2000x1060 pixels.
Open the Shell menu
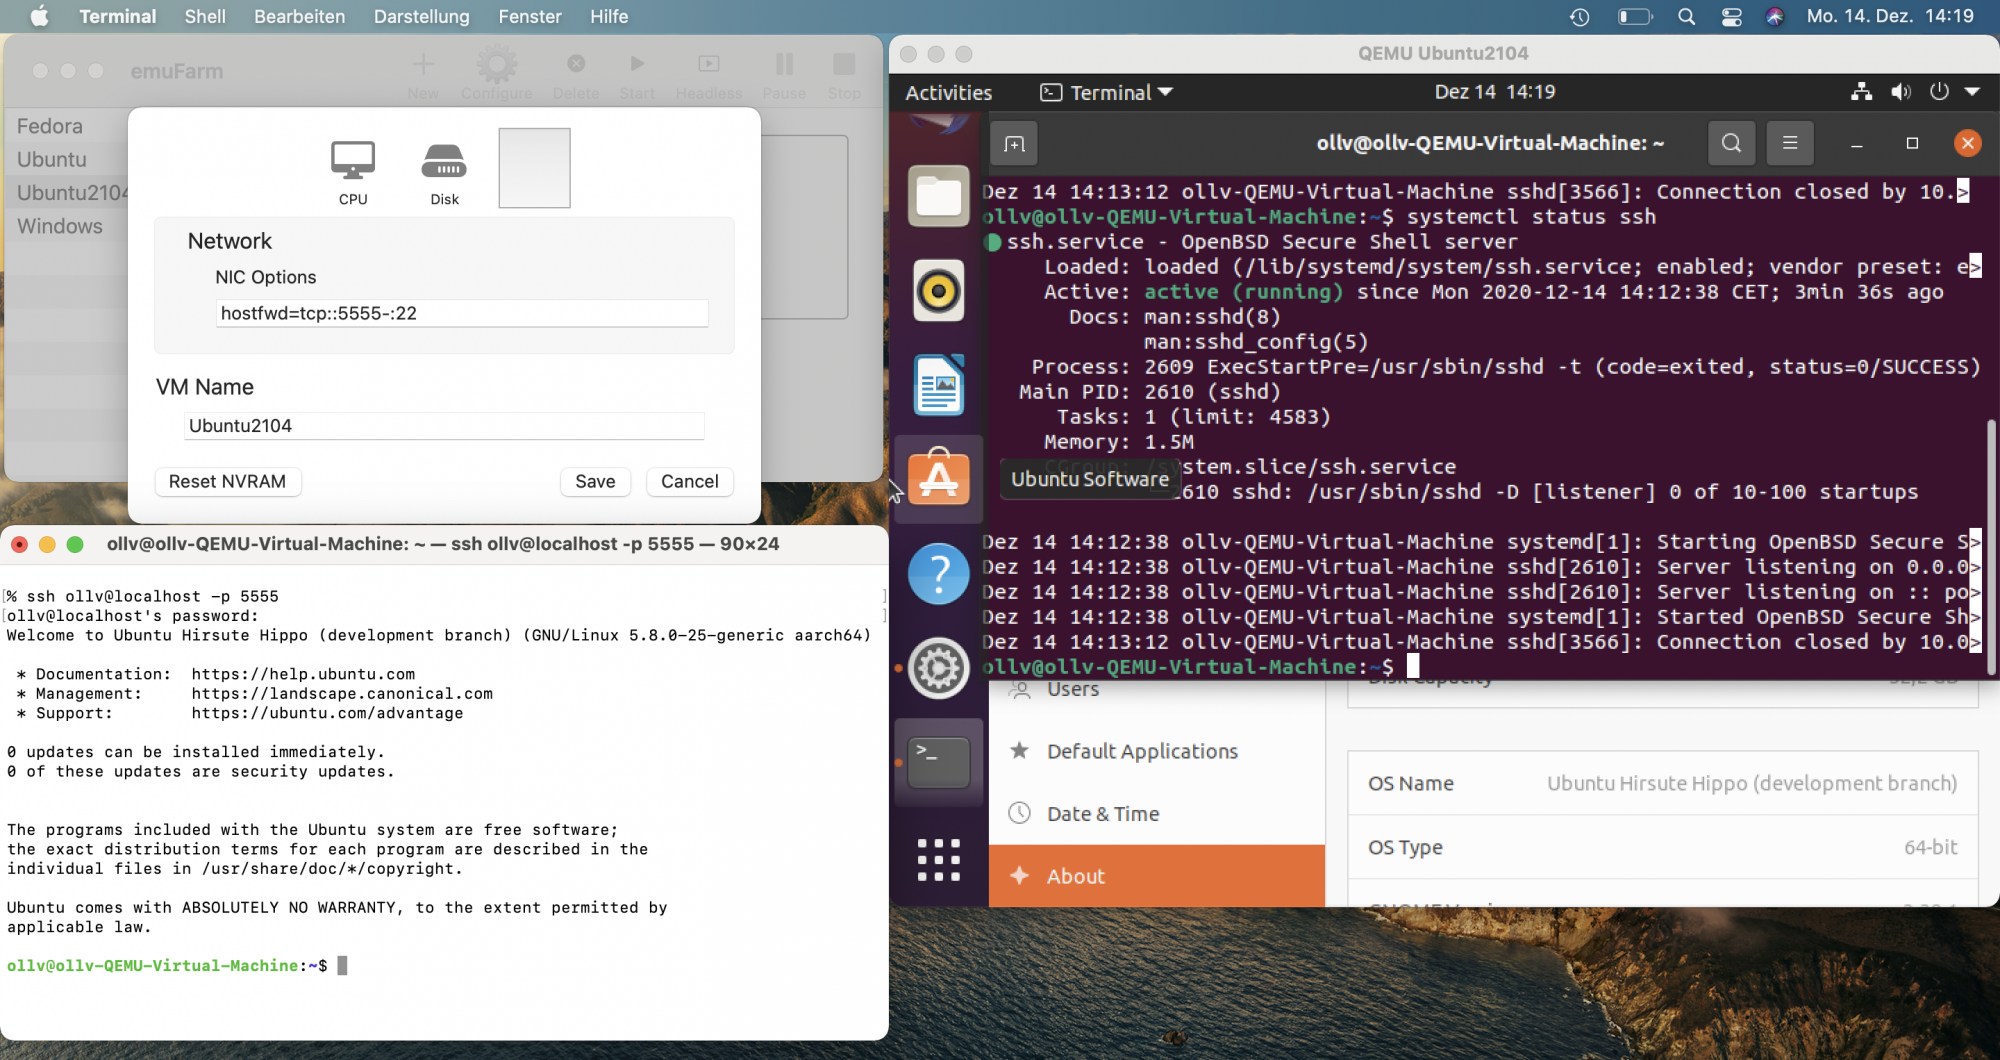click(205, 16)
